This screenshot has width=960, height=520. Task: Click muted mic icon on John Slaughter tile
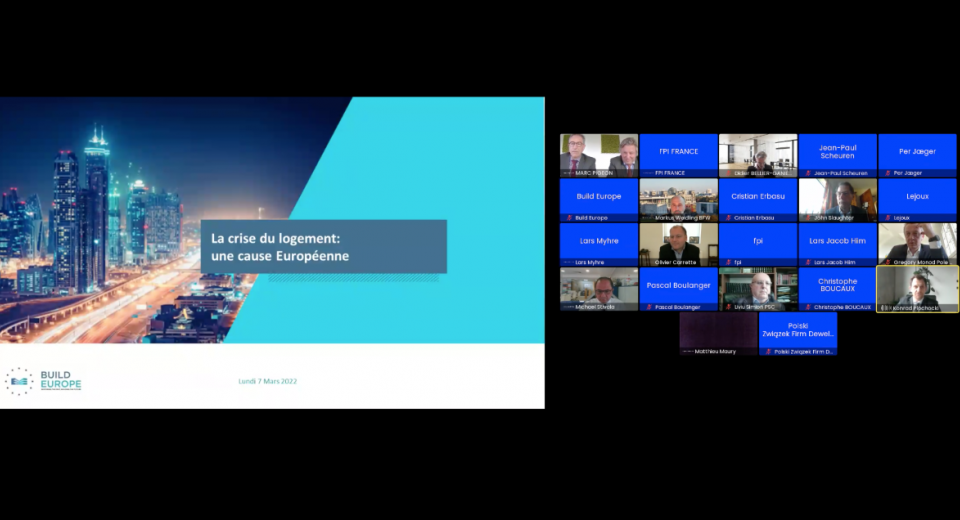click(808, 218)
